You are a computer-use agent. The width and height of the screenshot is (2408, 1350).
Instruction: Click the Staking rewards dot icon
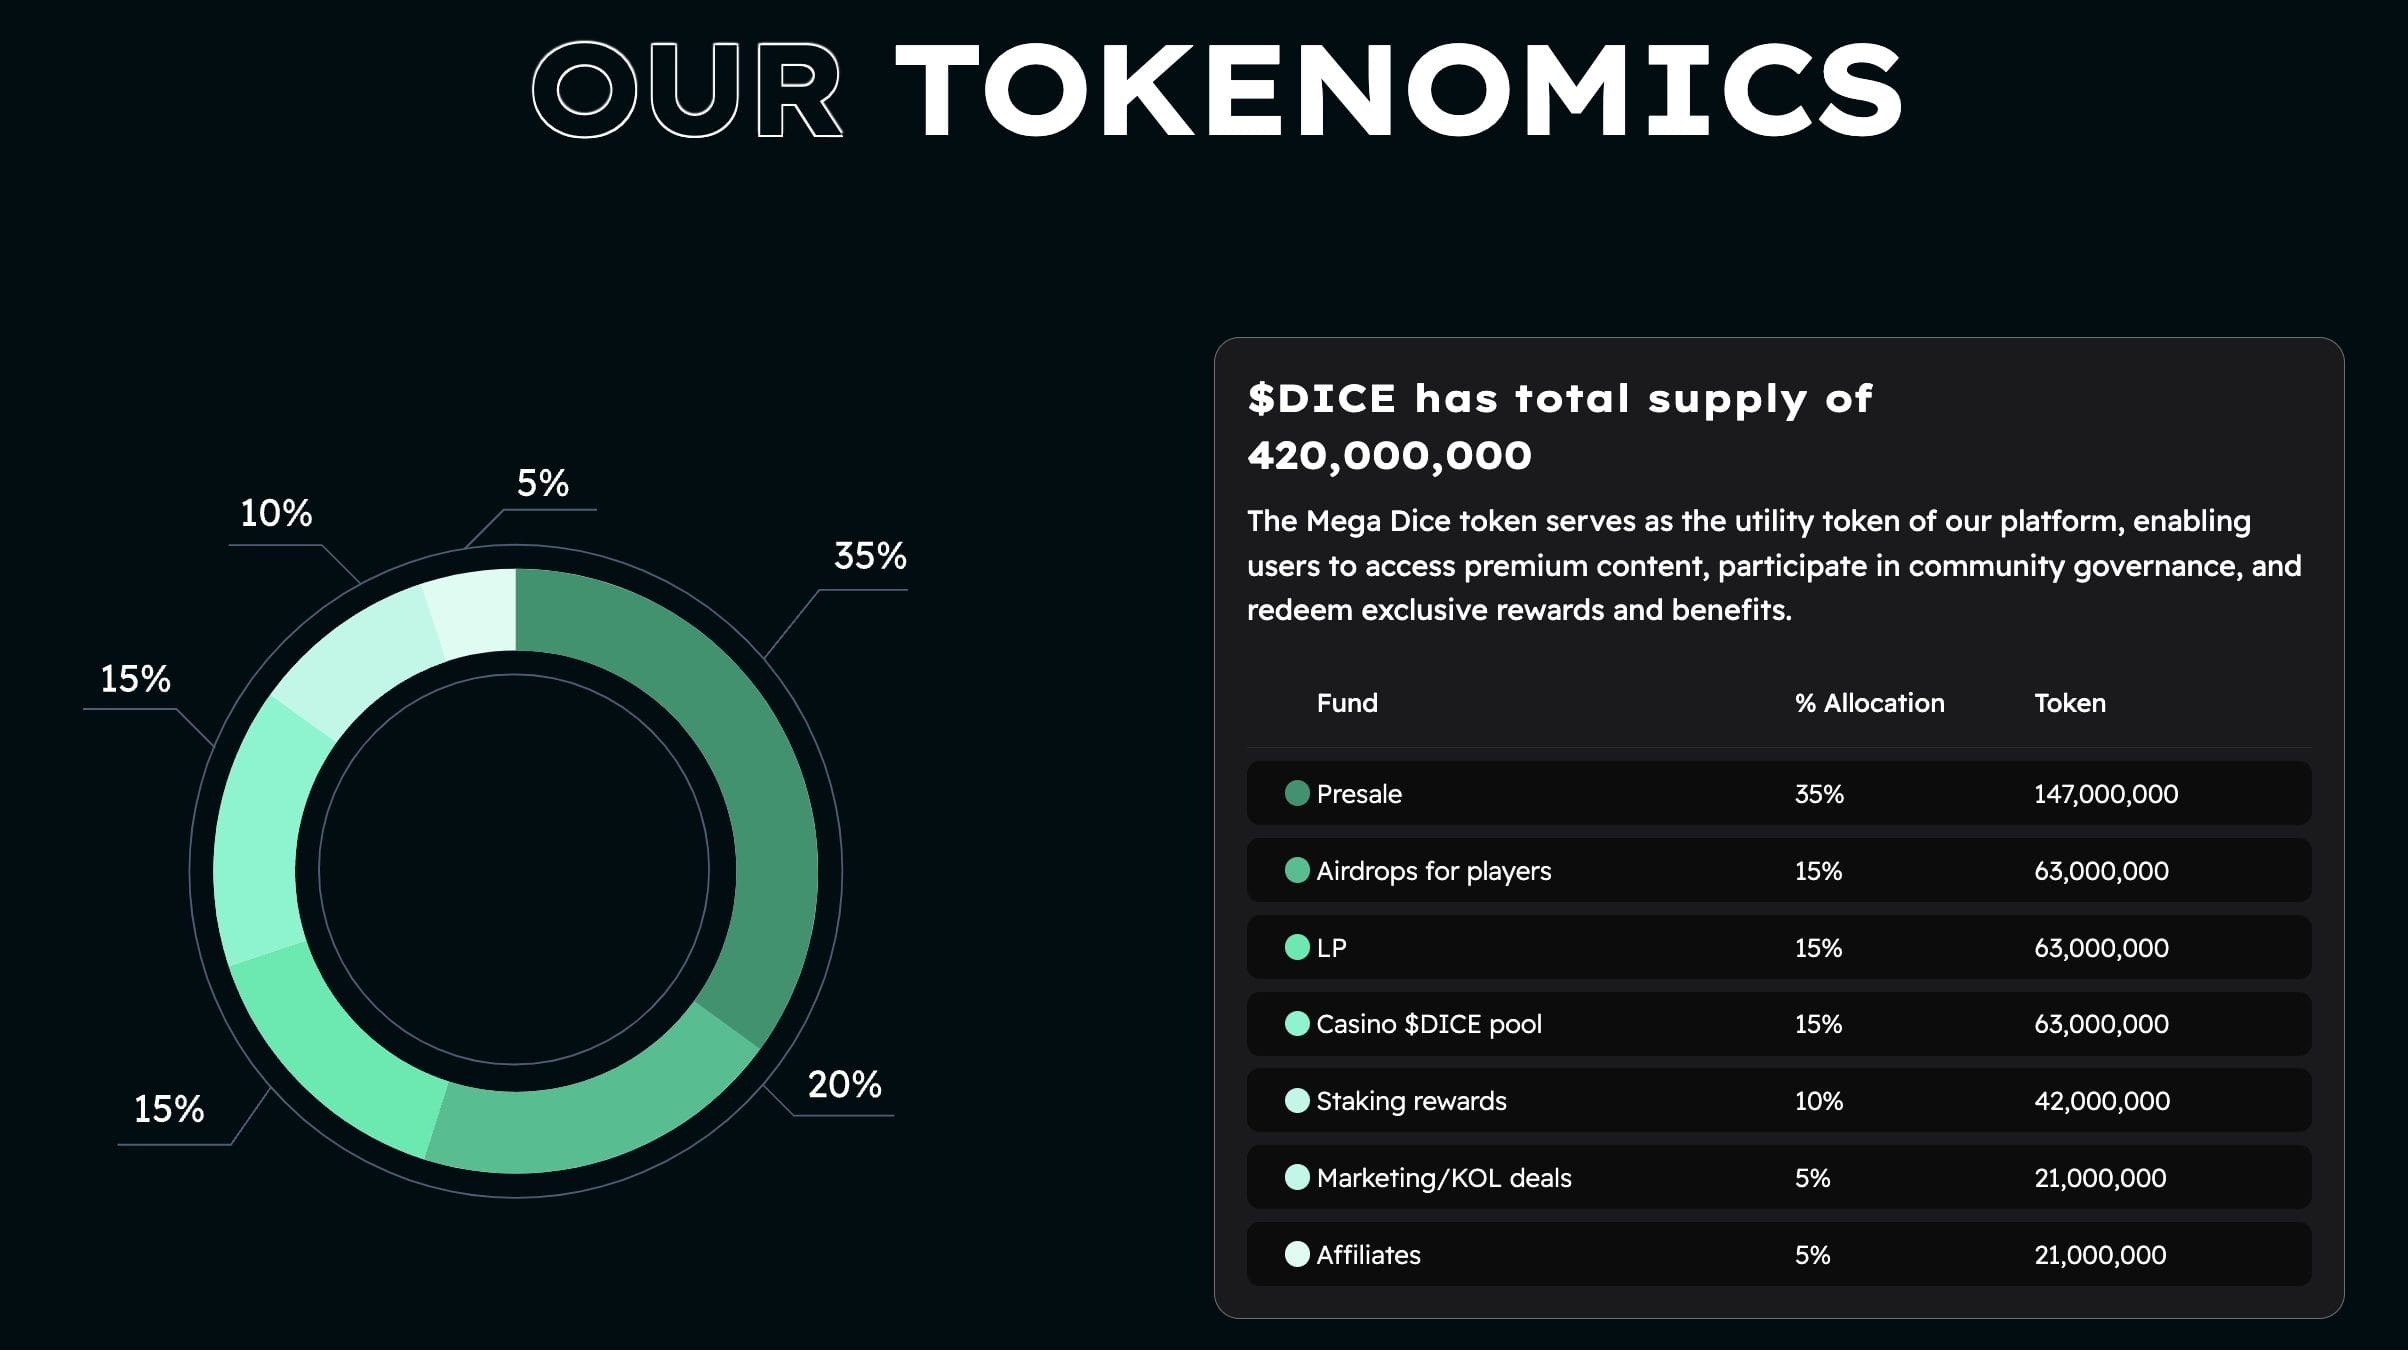(x=1297, y=1101)
